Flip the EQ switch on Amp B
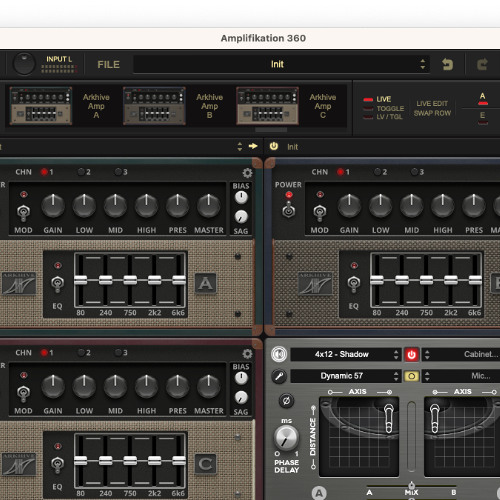 [x=354, y=284]
